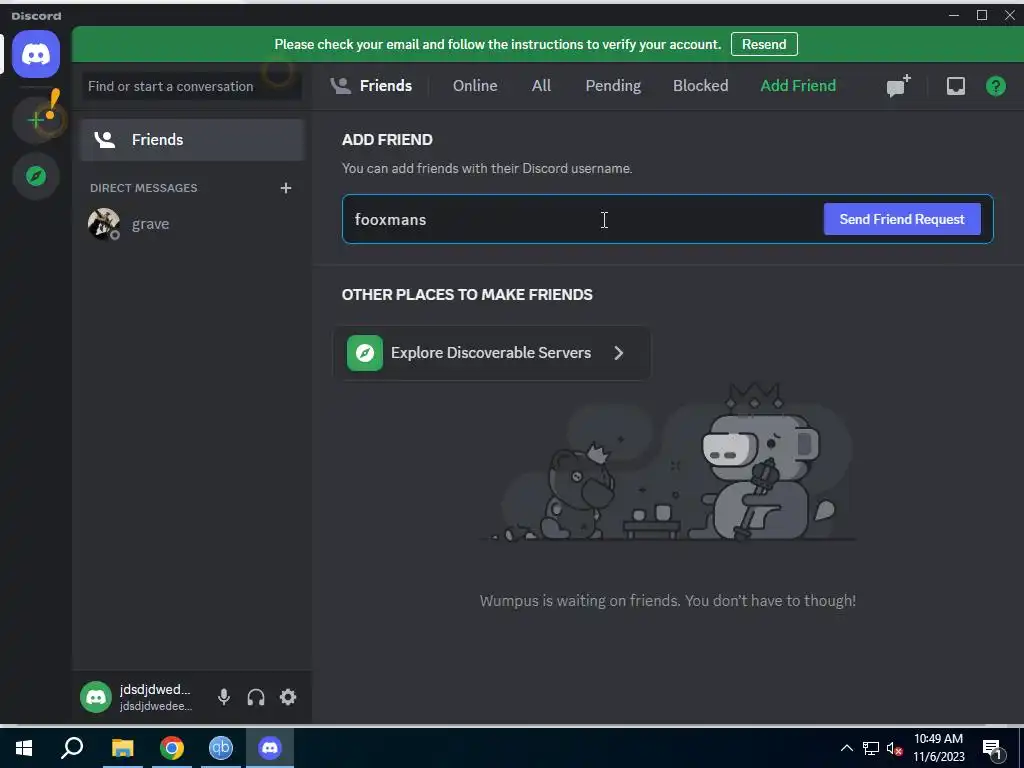
Task: Create a new group DM icon
Action: coord(899,86)
